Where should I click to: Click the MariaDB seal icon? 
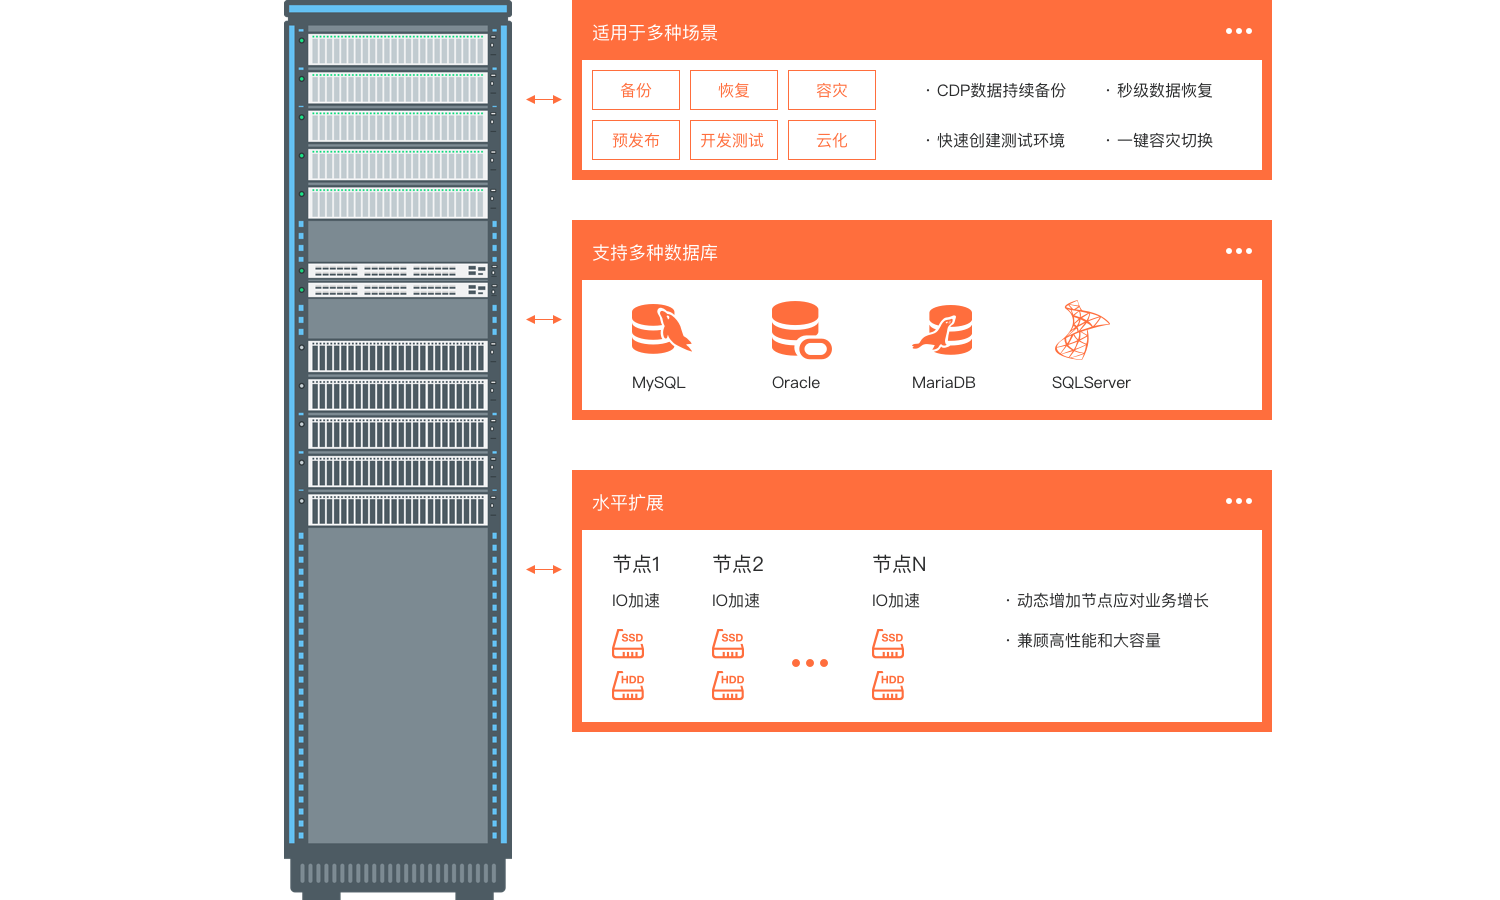(x=942, y=330)
